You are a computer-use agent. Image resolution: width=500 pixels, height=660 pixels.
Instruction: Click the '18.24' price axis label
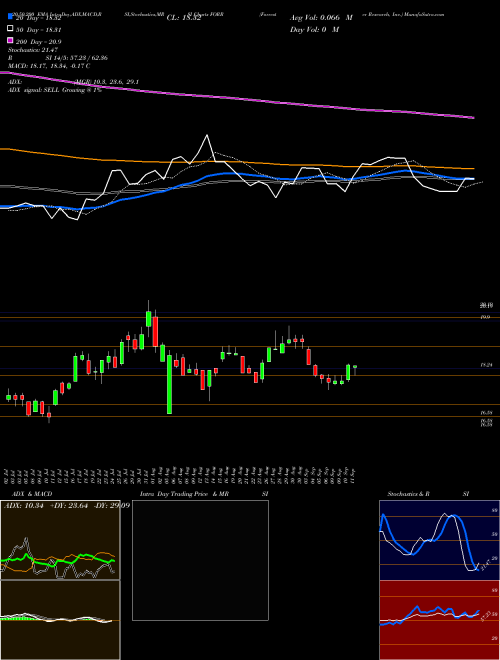click(x=486, y=365)
